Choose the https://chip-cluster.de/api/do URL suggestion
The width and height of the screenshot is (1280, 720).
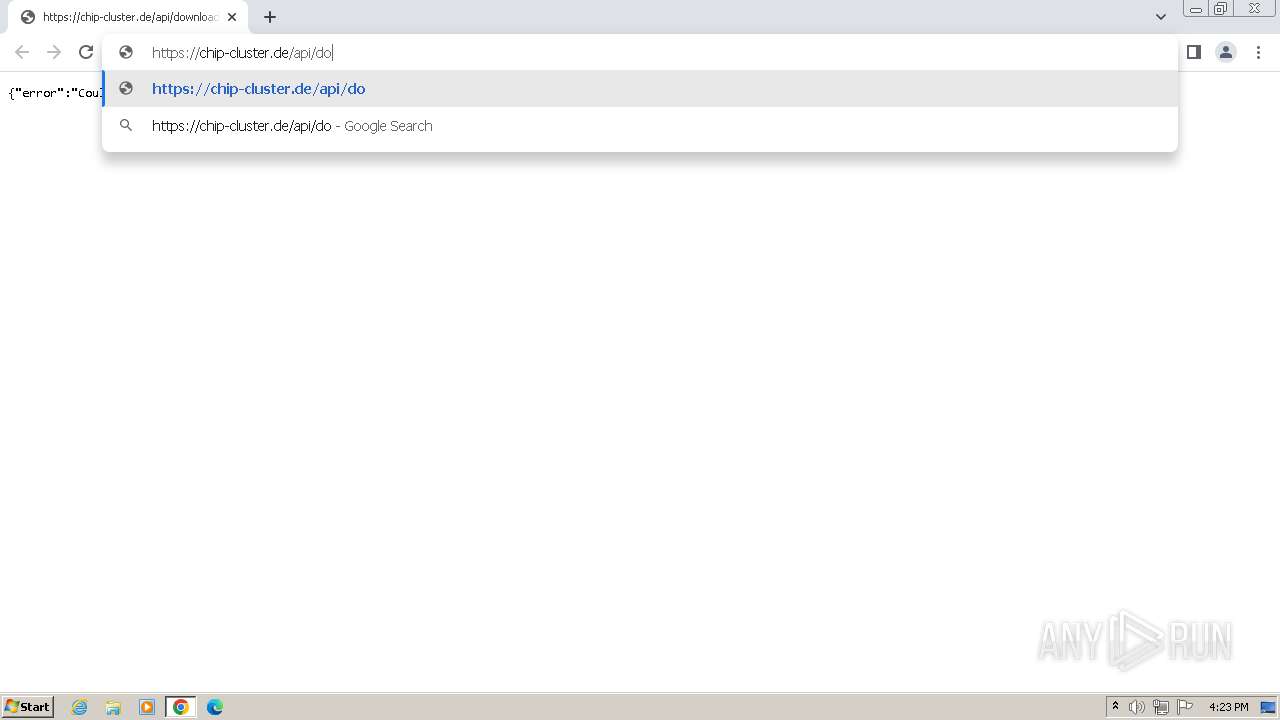click(x=640, y=89)
